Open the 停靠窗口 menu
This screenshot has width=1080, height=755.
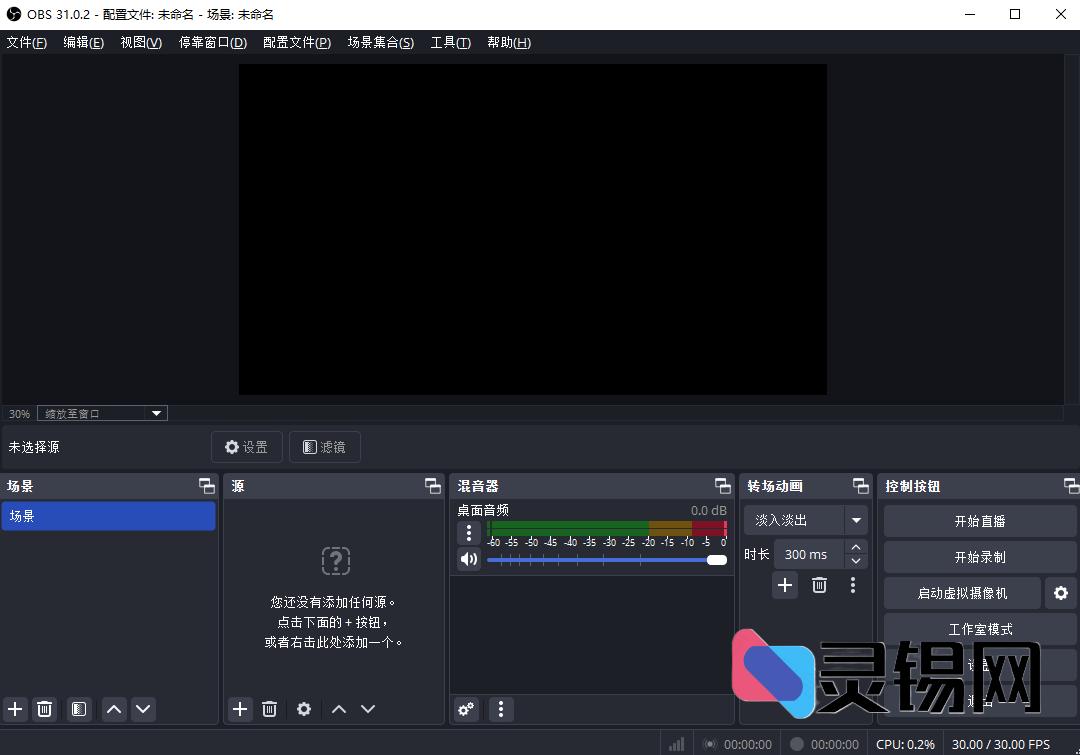[x=212, y=42]
